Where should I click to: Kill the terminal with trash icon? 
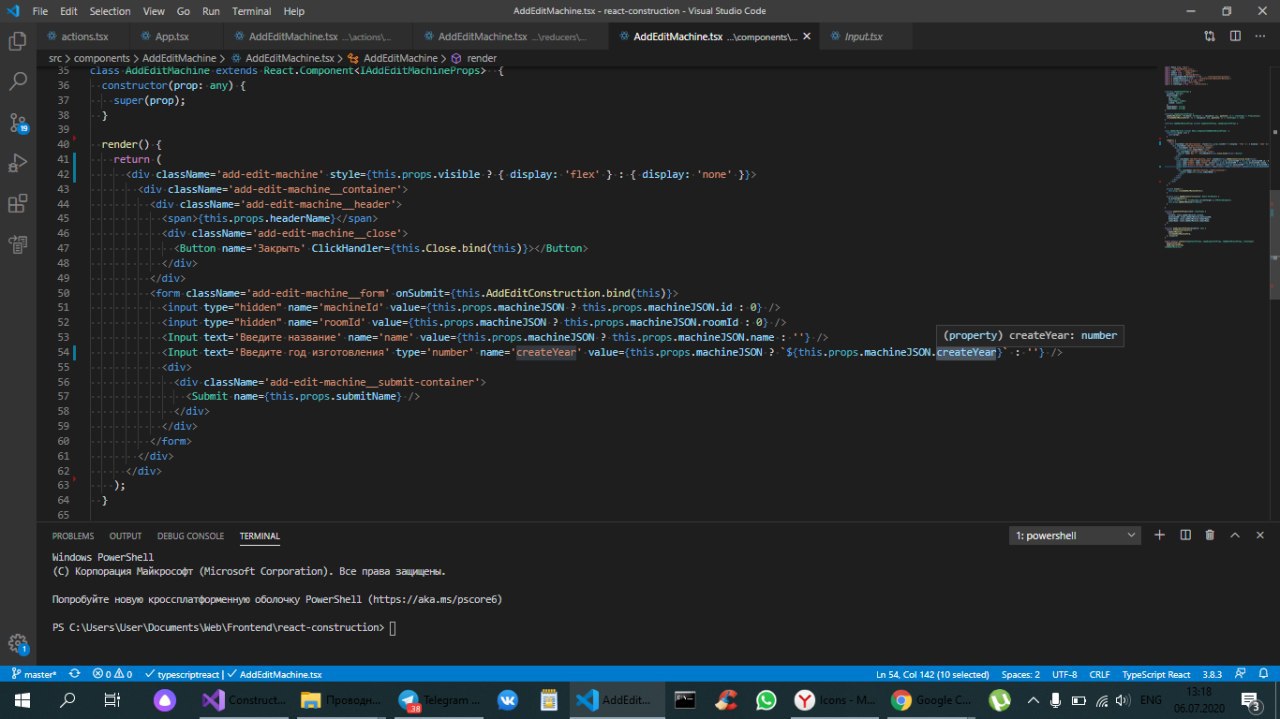1210,535
